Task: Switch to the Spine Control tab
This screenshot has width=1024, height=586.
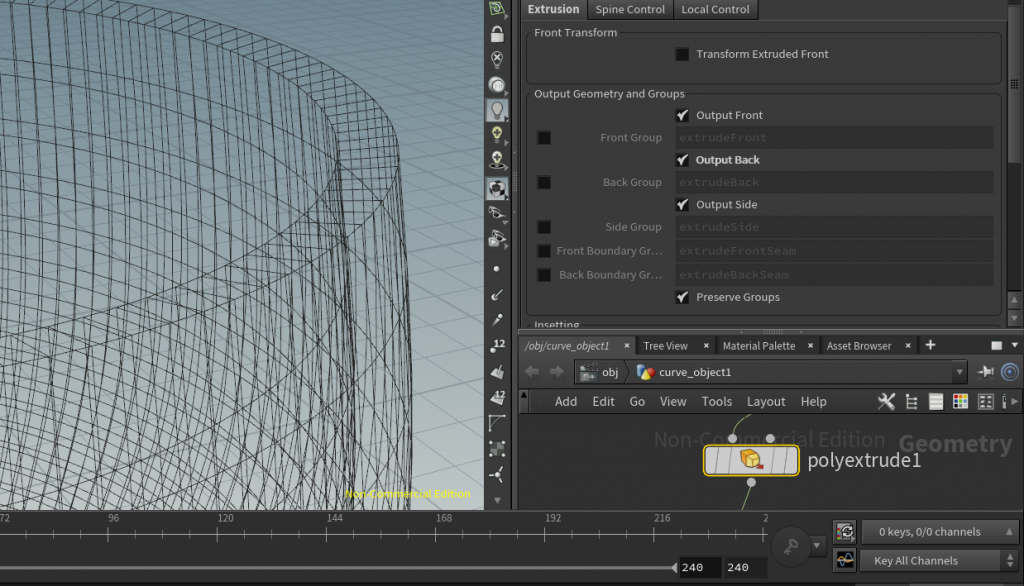Action: (x=630, y=9)
